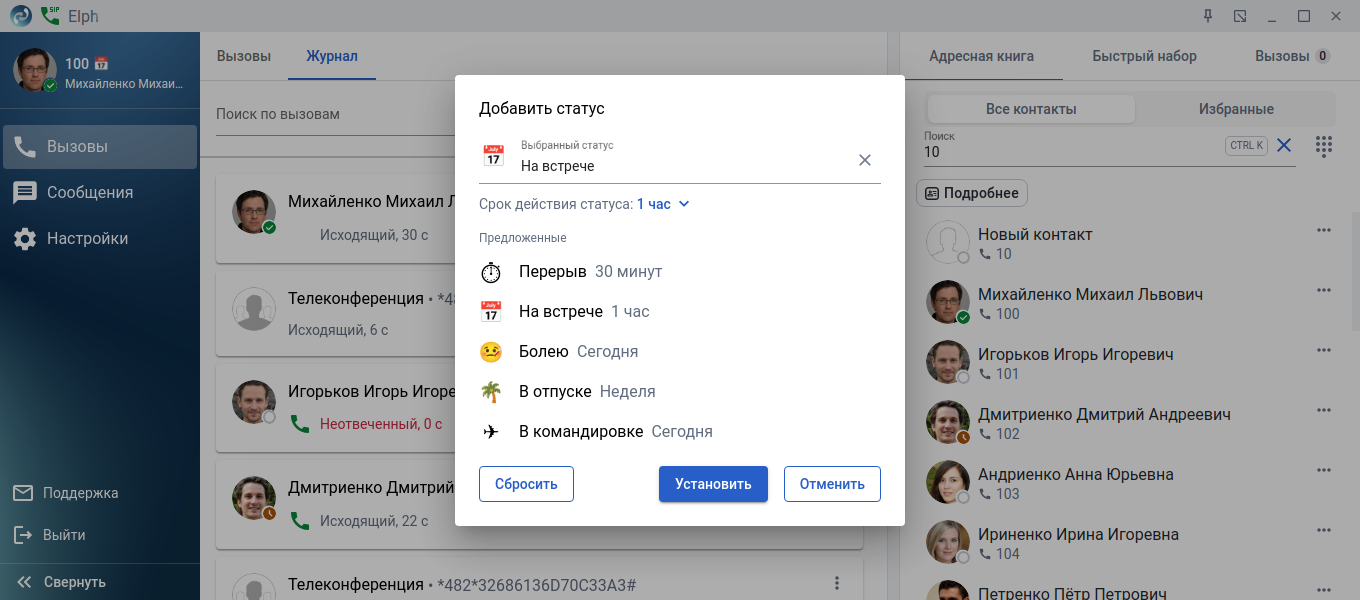This screenshot has height=600, width=1360.
Task: Click the calendar emoji next to the selected status
Action: click(x=493, y=157)
